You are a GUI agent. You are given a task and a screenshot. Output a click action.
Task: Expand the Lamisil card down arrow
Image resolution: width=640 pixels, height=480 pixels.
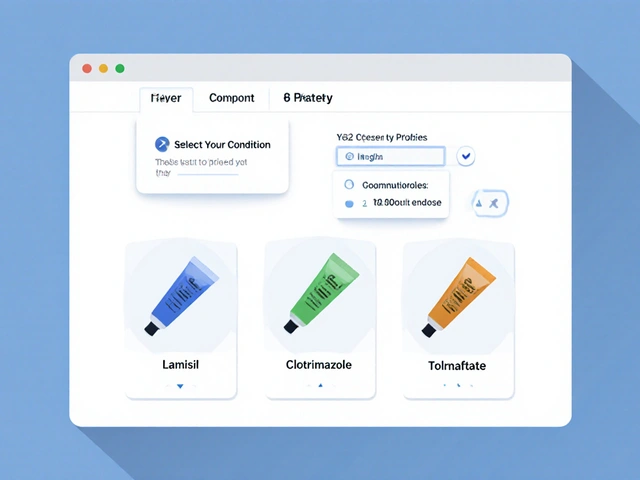tap(180, 385)
